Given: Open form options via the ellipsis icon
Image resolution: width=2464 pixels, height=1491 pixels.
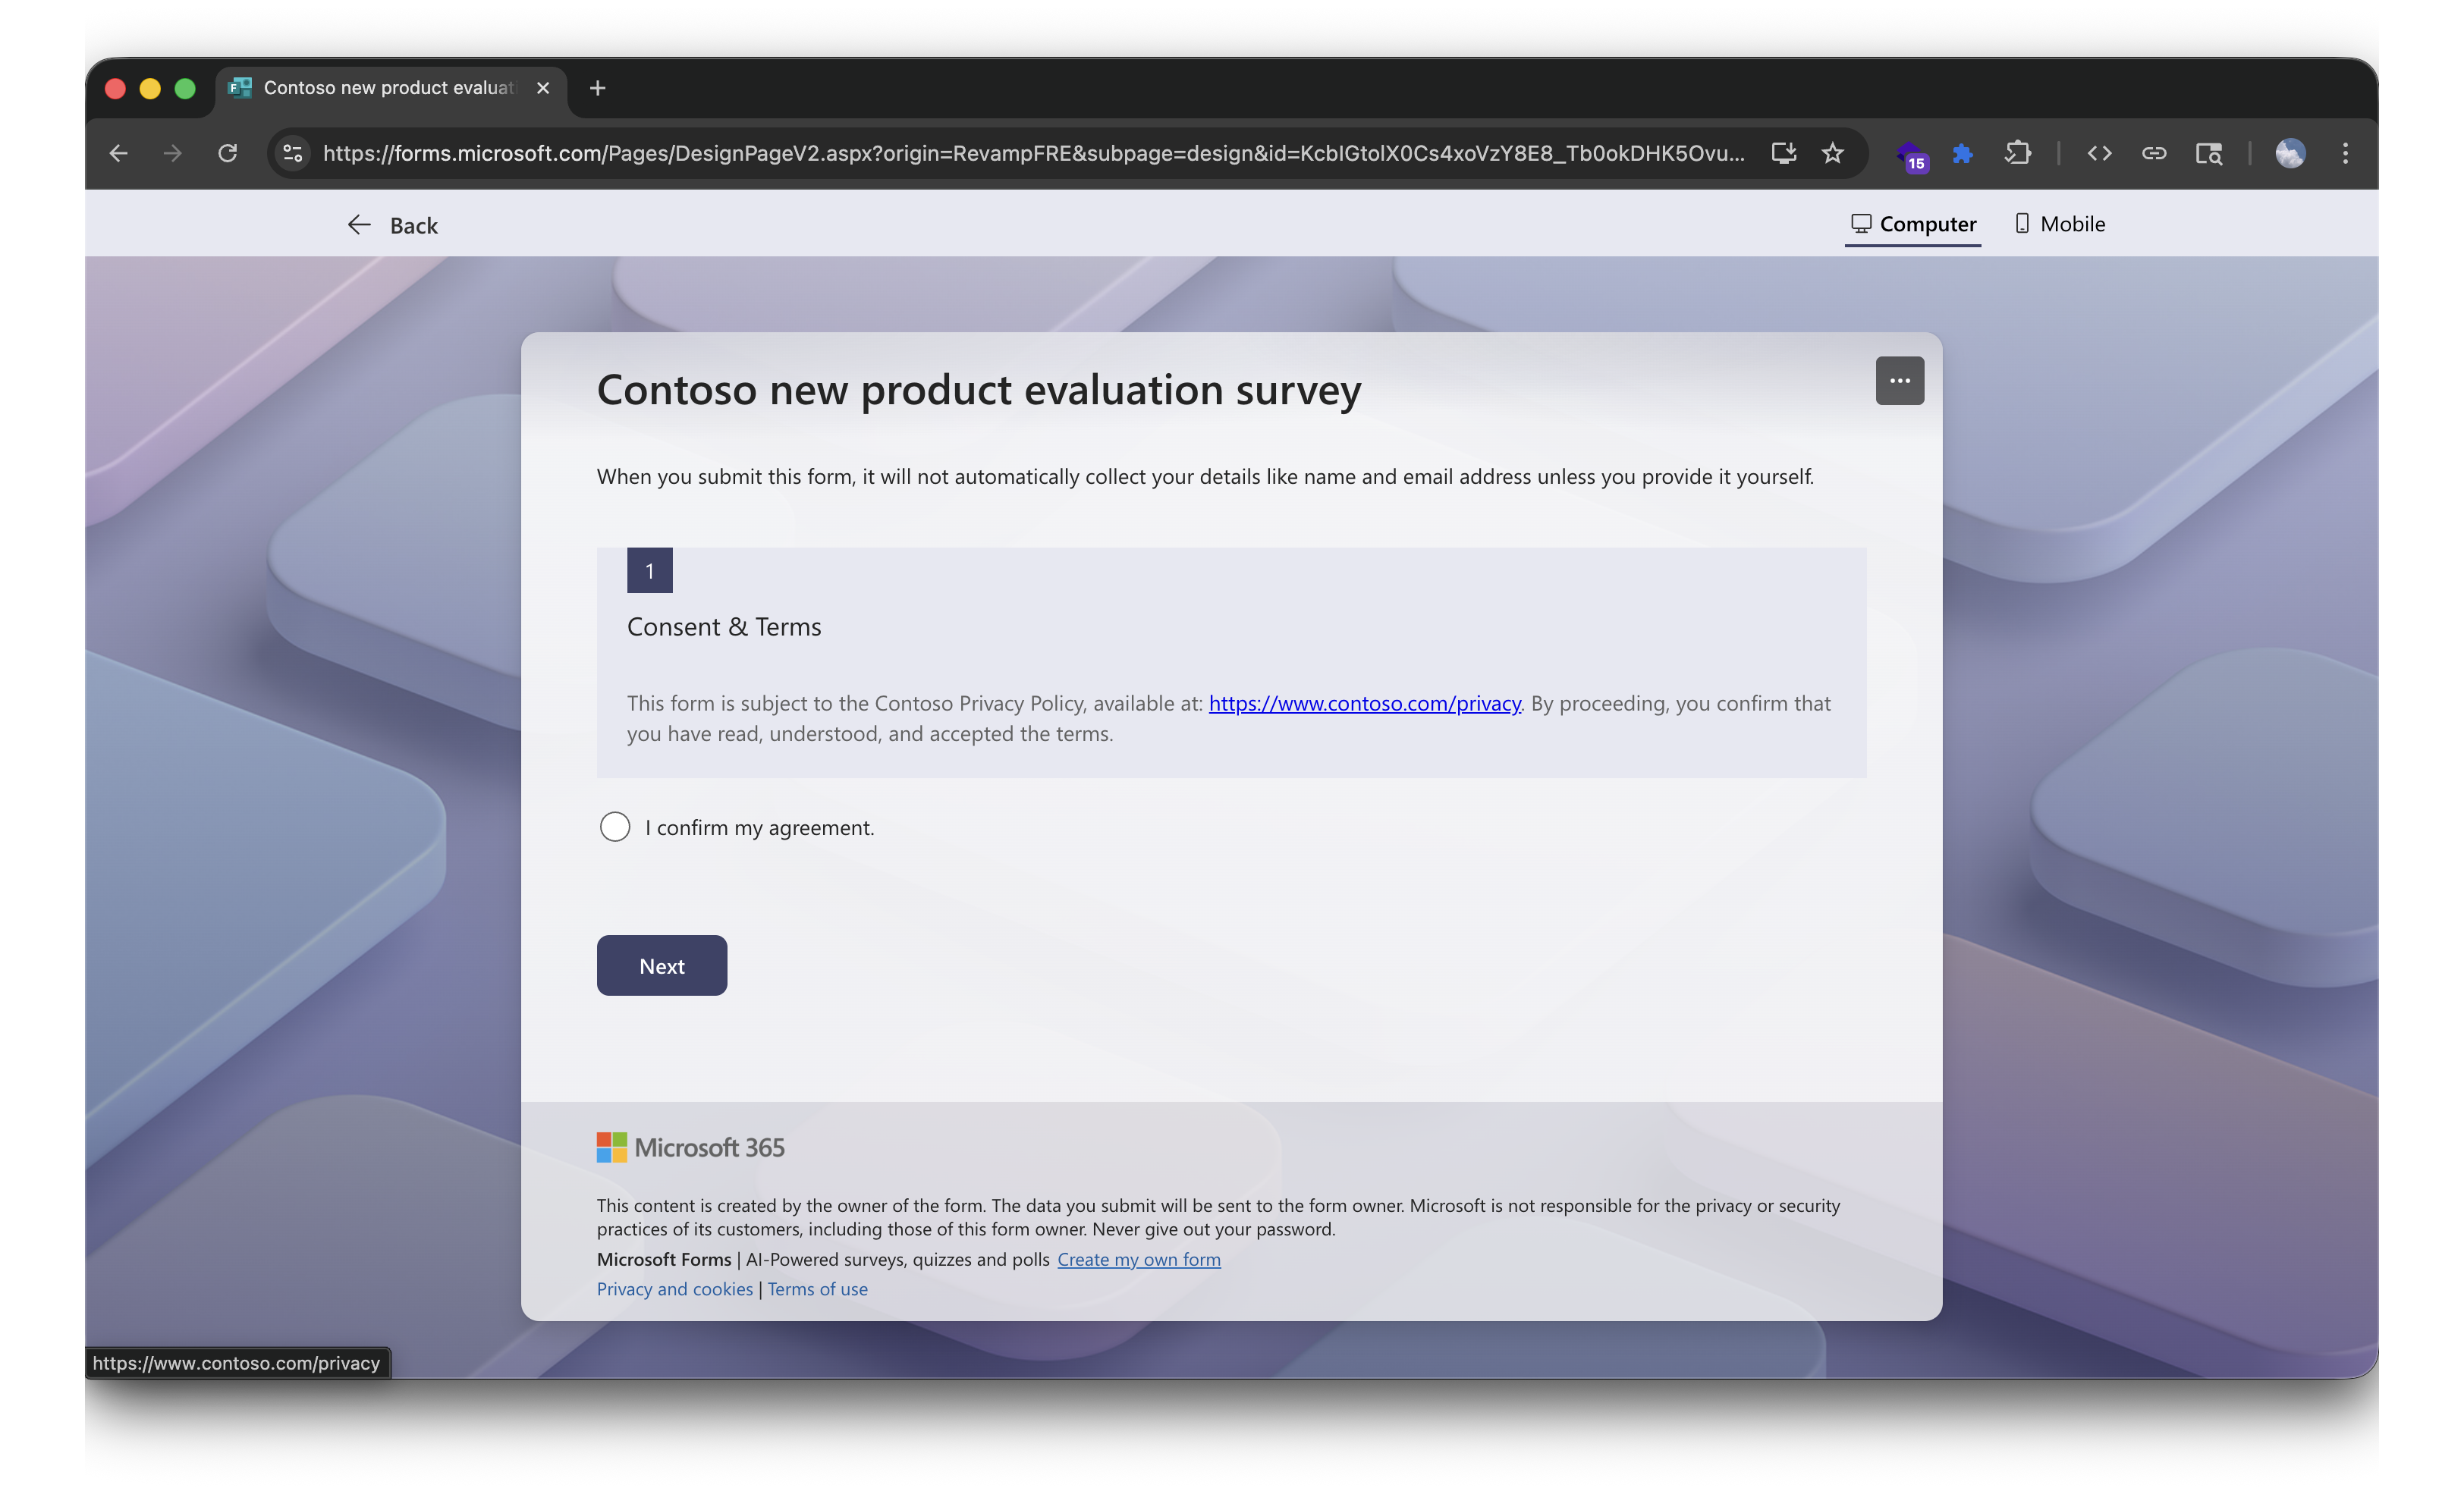Looking at the screenshot, I should 1899,380.
